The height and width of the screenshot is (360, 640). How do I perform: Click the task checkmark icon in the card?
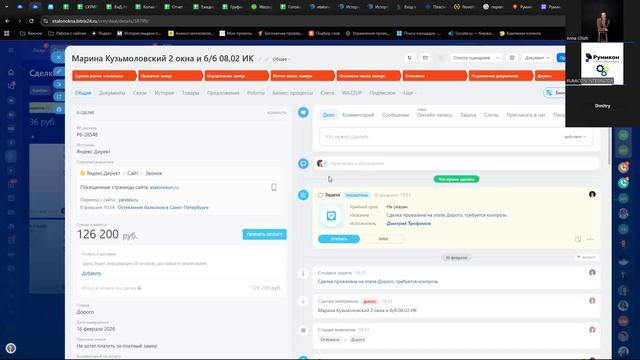[331, 216]
